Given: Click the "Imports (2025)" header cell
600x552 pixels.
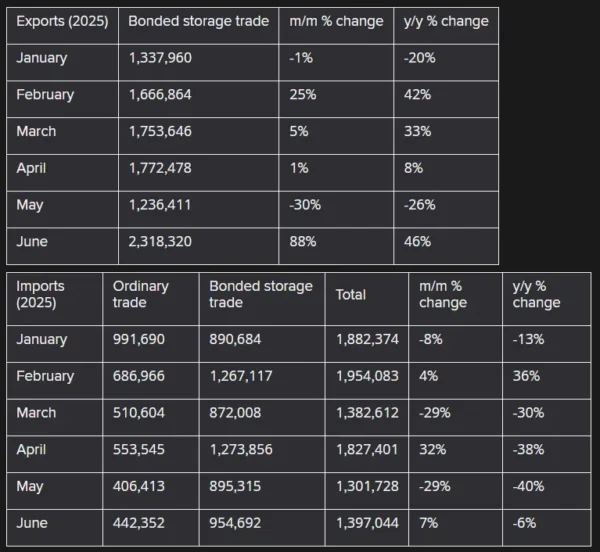Looking at the screenshot, I should [41, 294].
